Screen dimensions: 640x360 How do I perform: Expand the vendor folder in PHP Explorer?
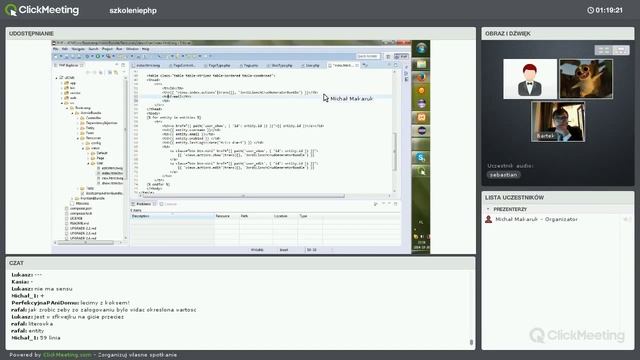(x=62, y=93)
